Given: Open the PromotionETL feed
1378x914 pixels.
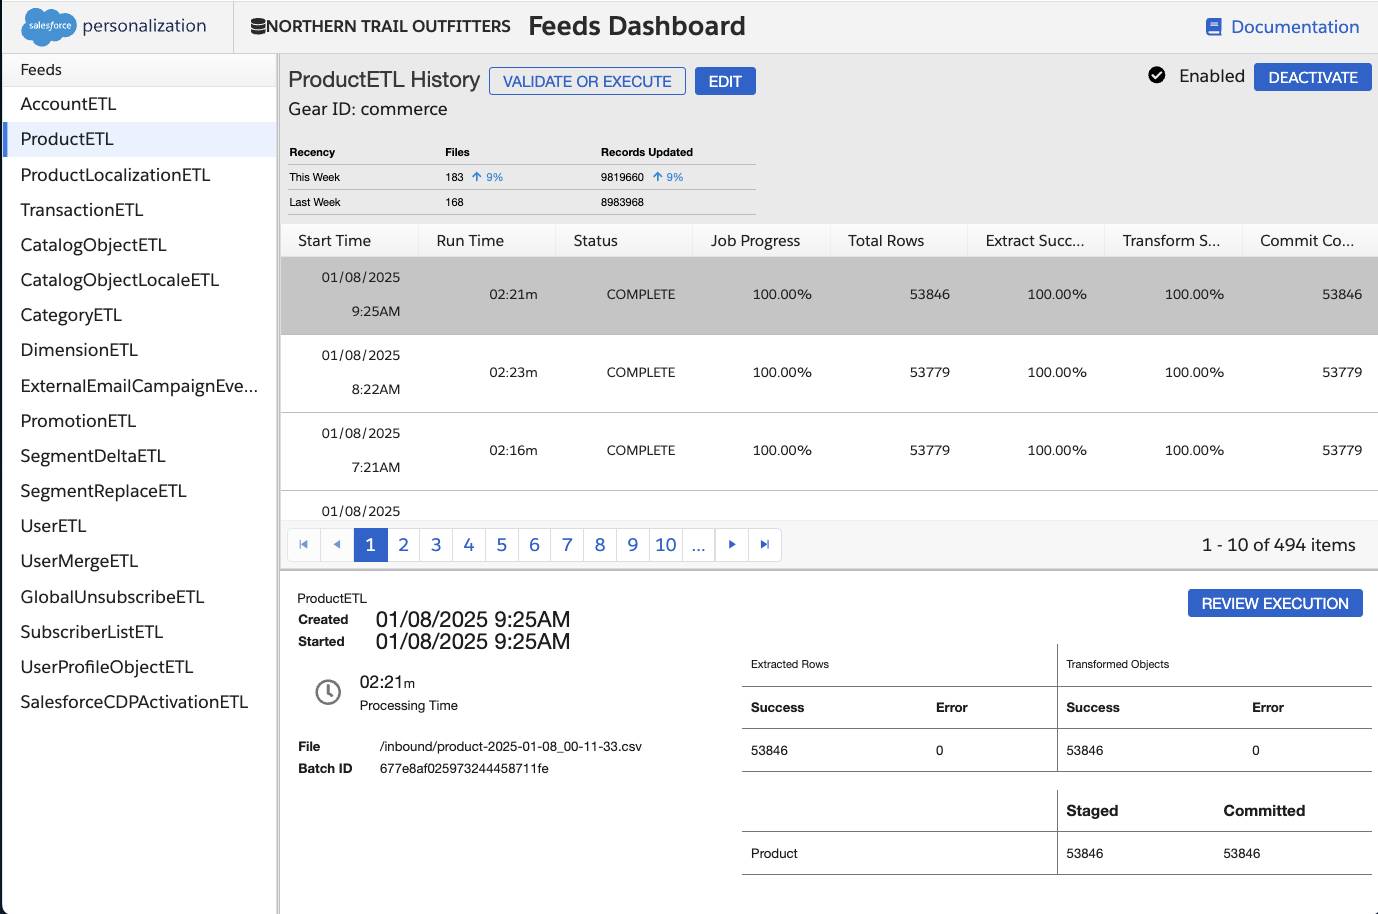Looking at the screenshot, I should (140, 421).
